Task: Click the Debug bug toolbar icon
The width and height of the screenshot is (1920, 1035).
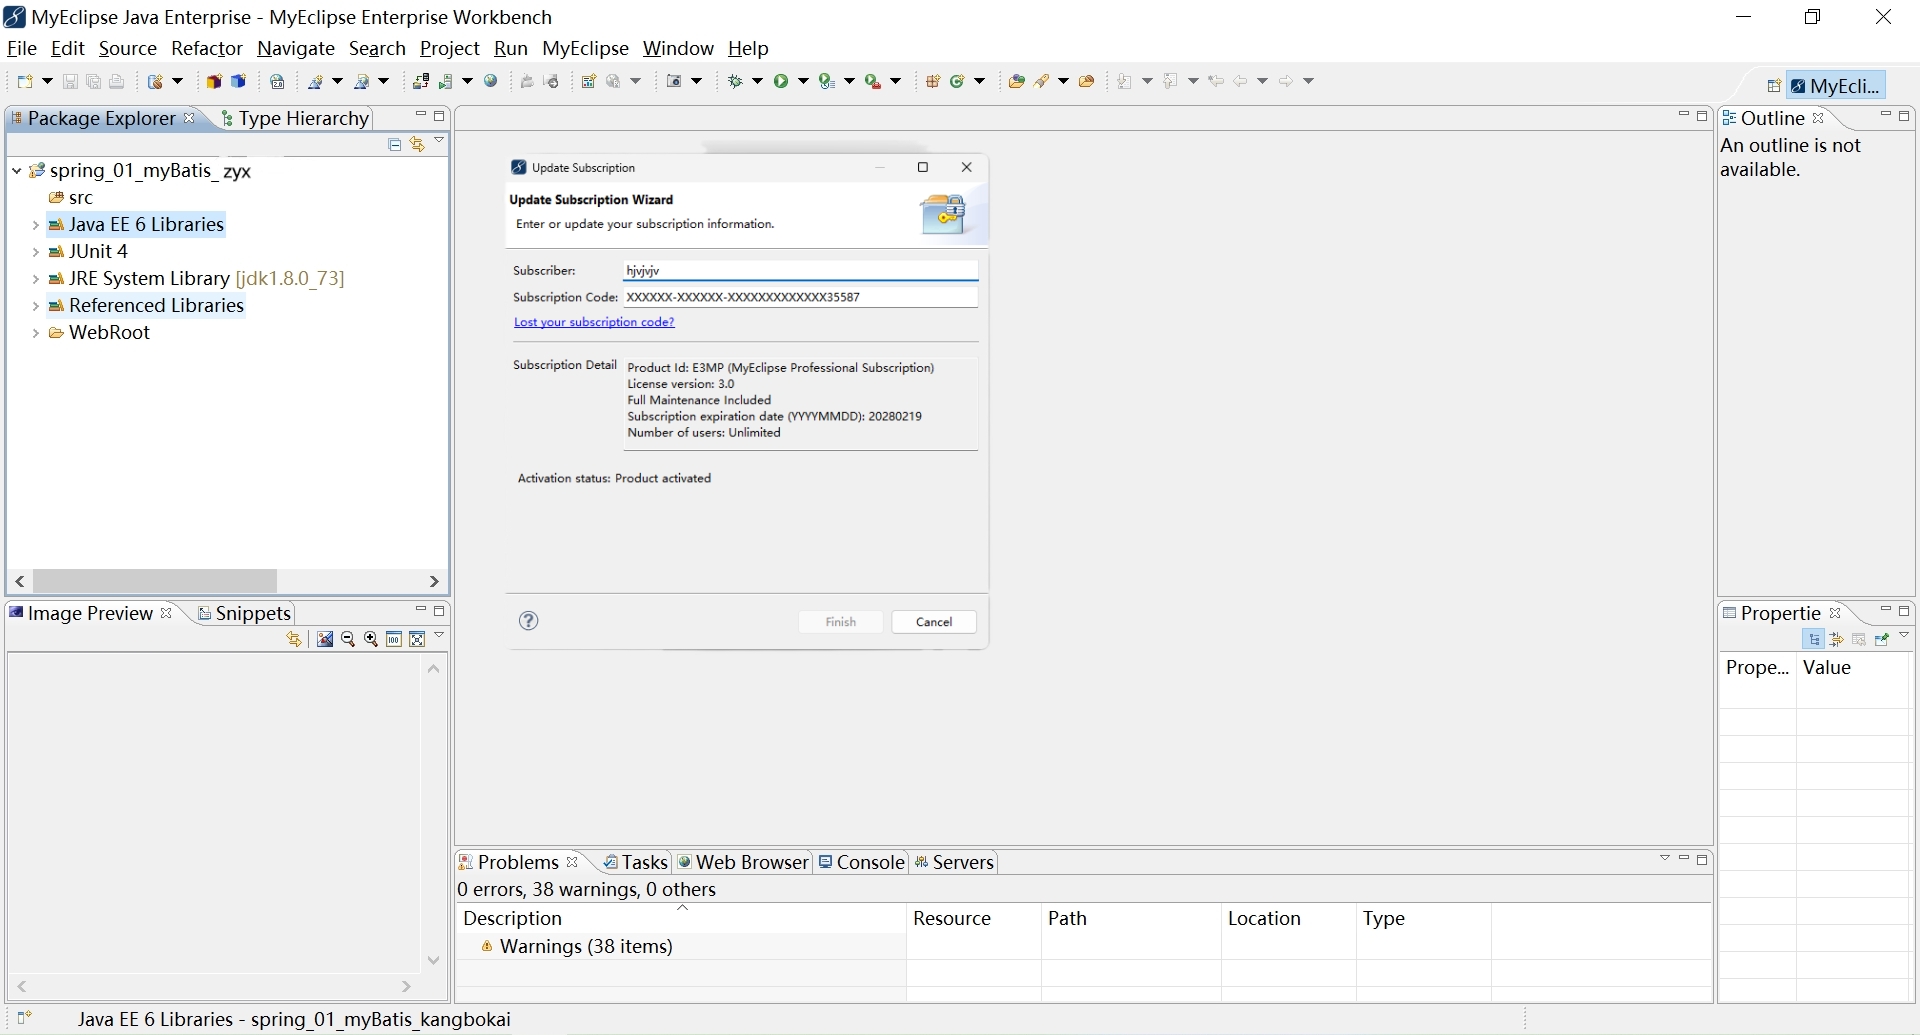Action: 736,81
